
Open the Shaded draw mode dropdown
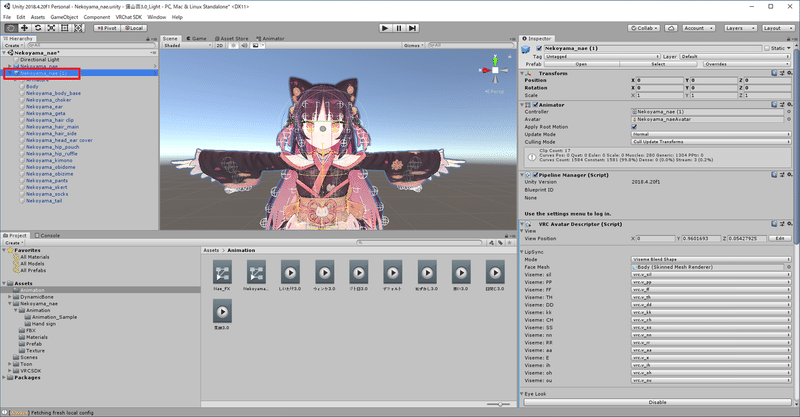[x=187, y=45]
